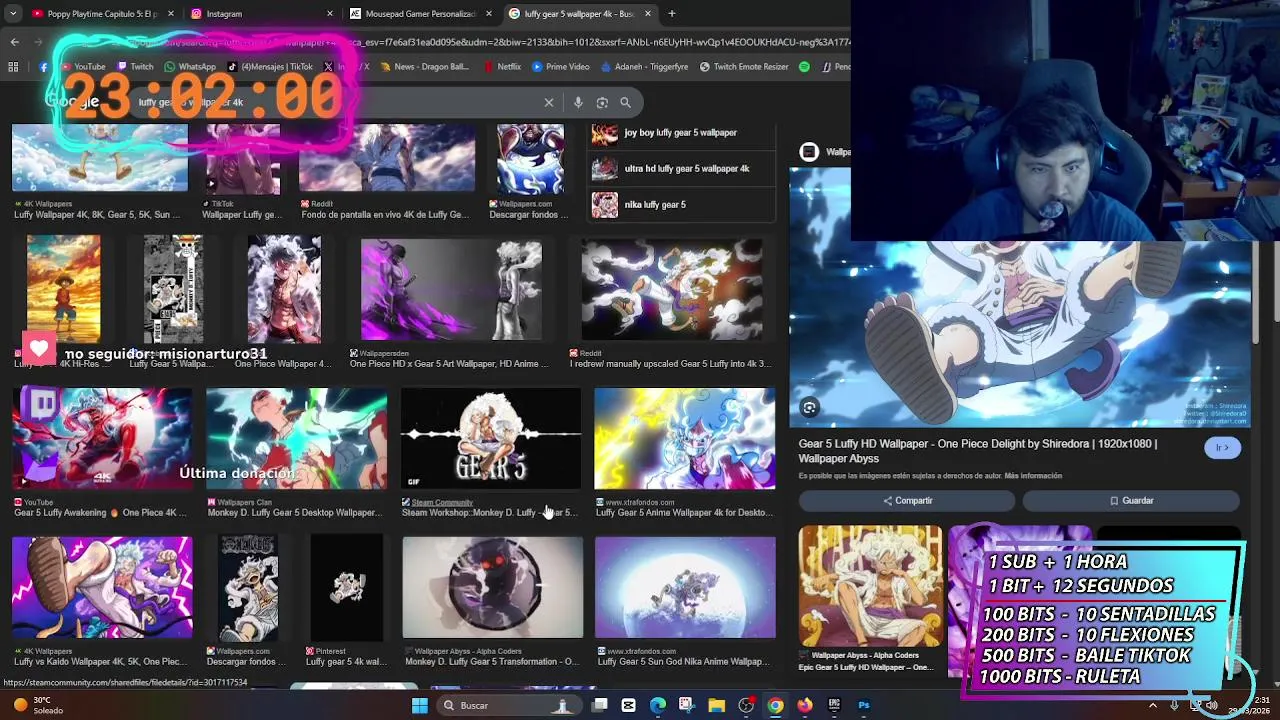This screenshot has width=1280, height=720.
Task: Start Google voice search with microphone
Action: [578, 102]
